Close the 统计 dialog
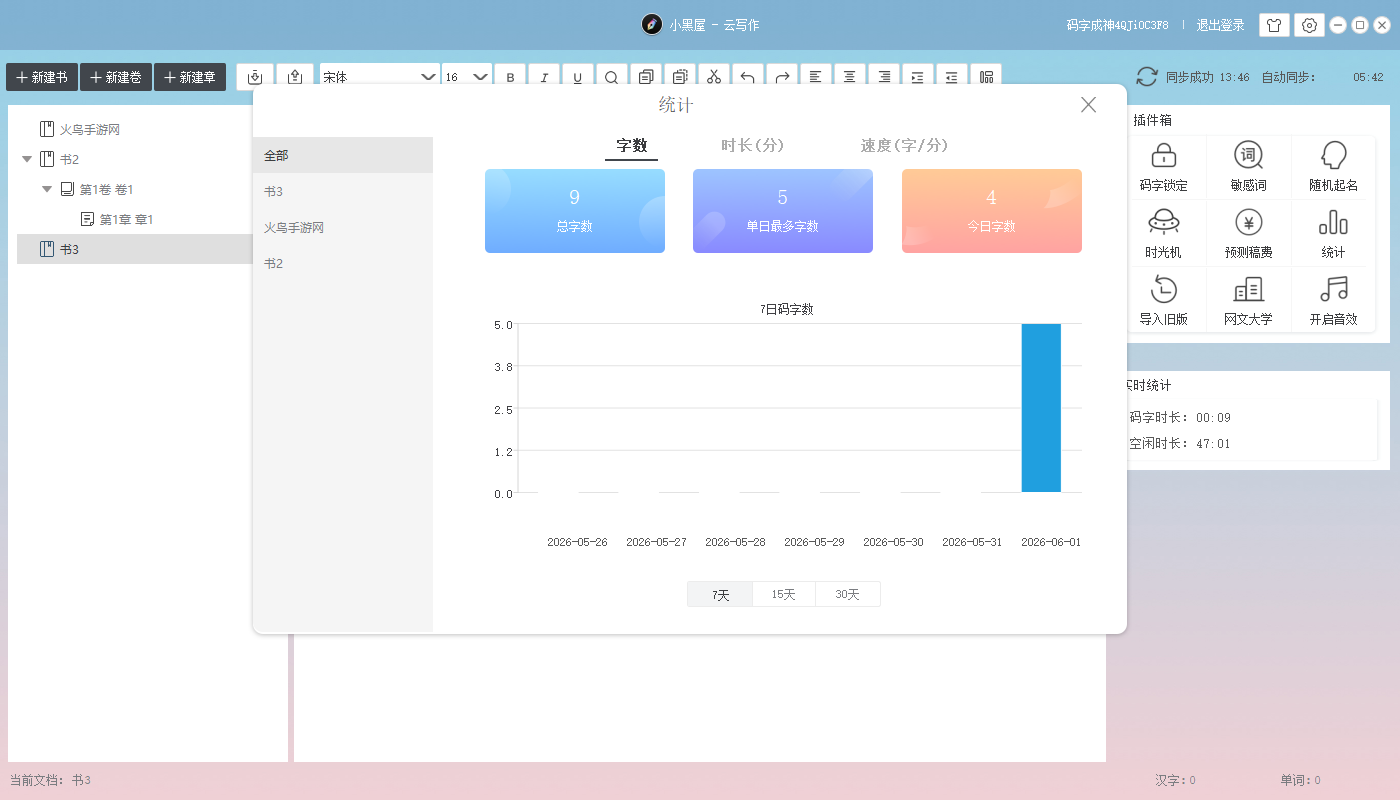 point(1089,105)
